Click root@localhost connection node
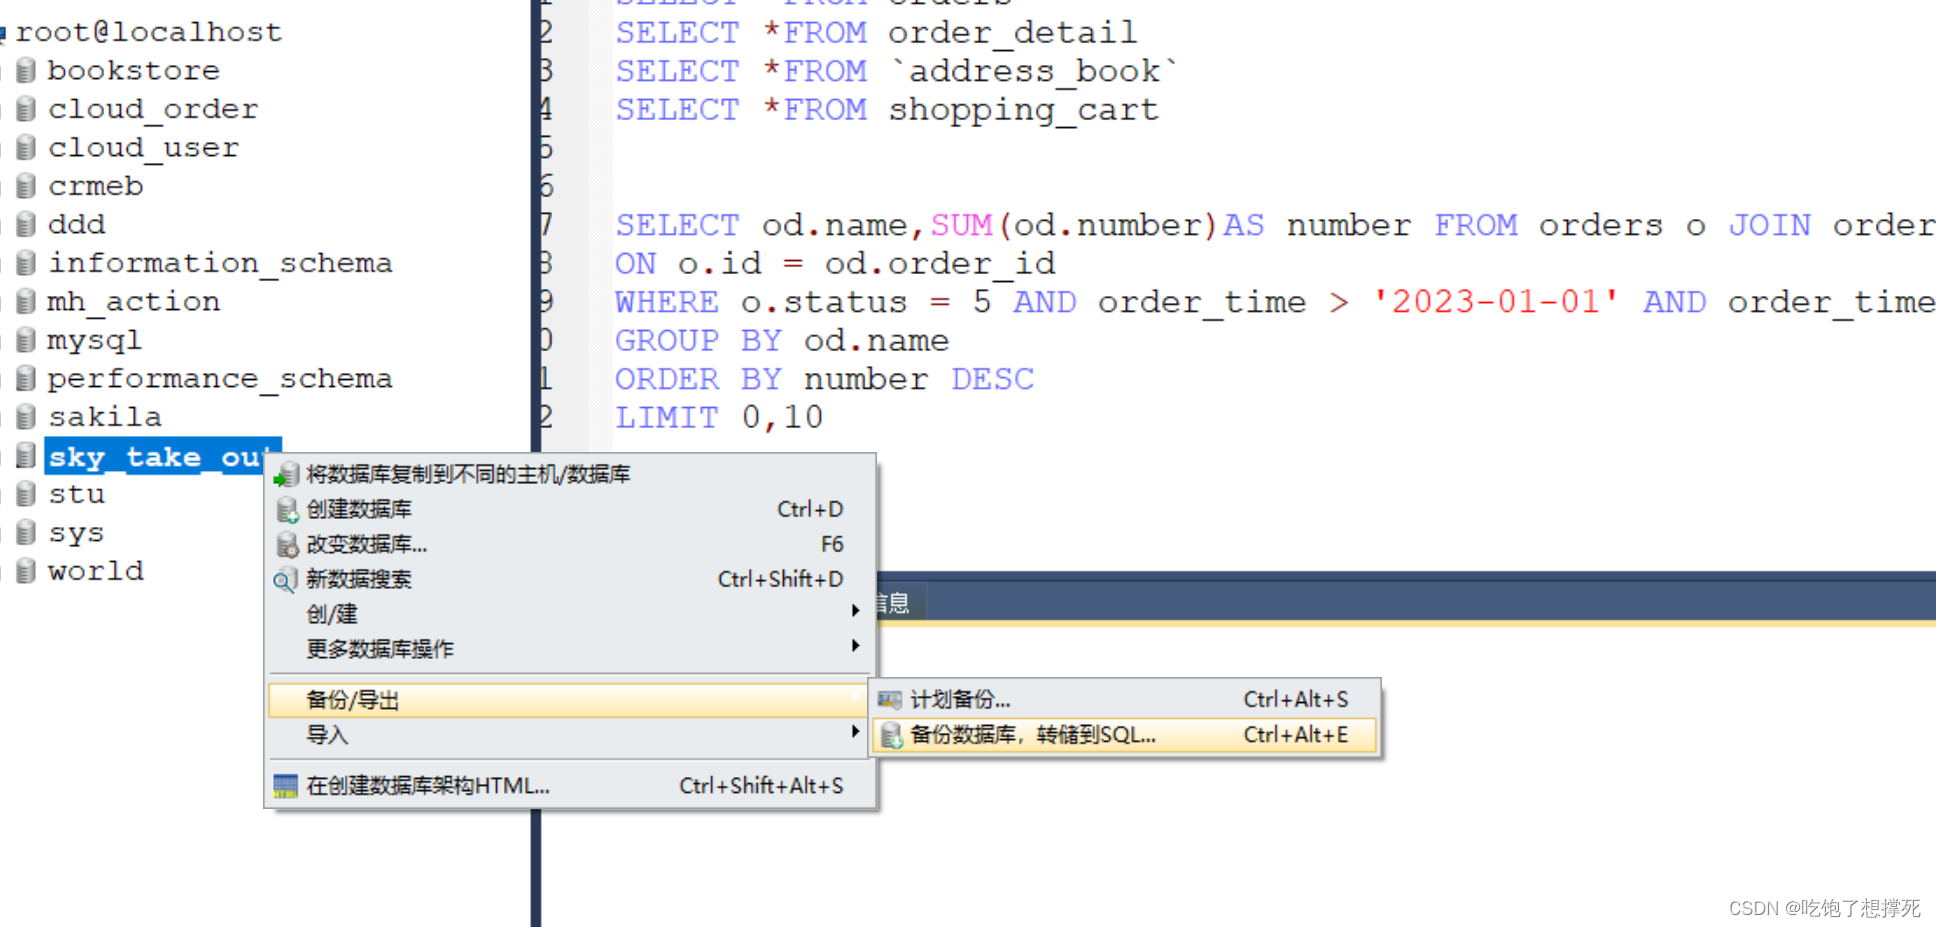 point(149,32)
